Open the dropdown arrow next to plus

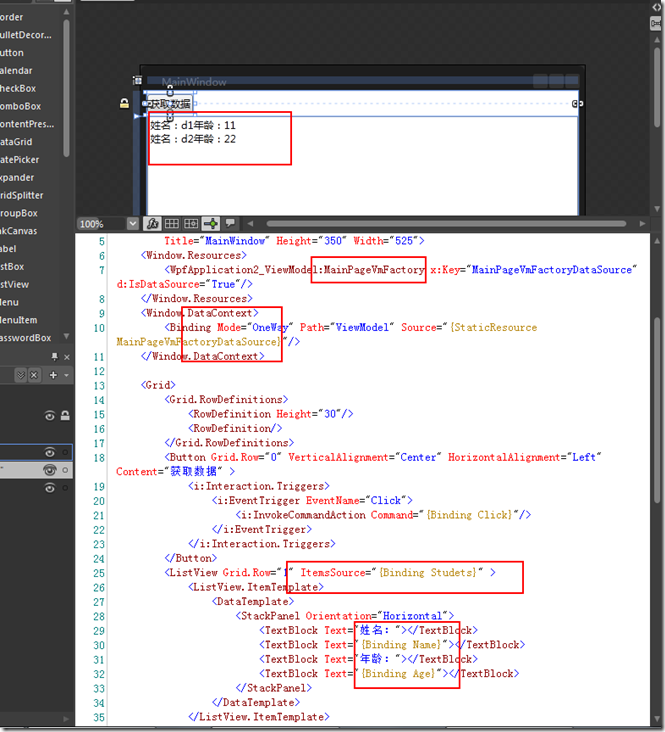click(x=66, y=375)
